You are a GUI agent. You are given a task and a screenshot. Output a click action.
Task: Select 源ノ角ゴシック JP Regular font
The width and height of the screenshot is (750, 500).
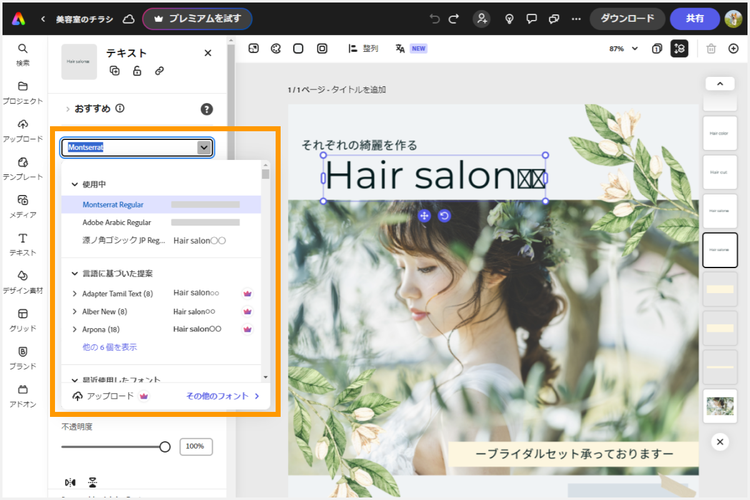click(161, 240)
